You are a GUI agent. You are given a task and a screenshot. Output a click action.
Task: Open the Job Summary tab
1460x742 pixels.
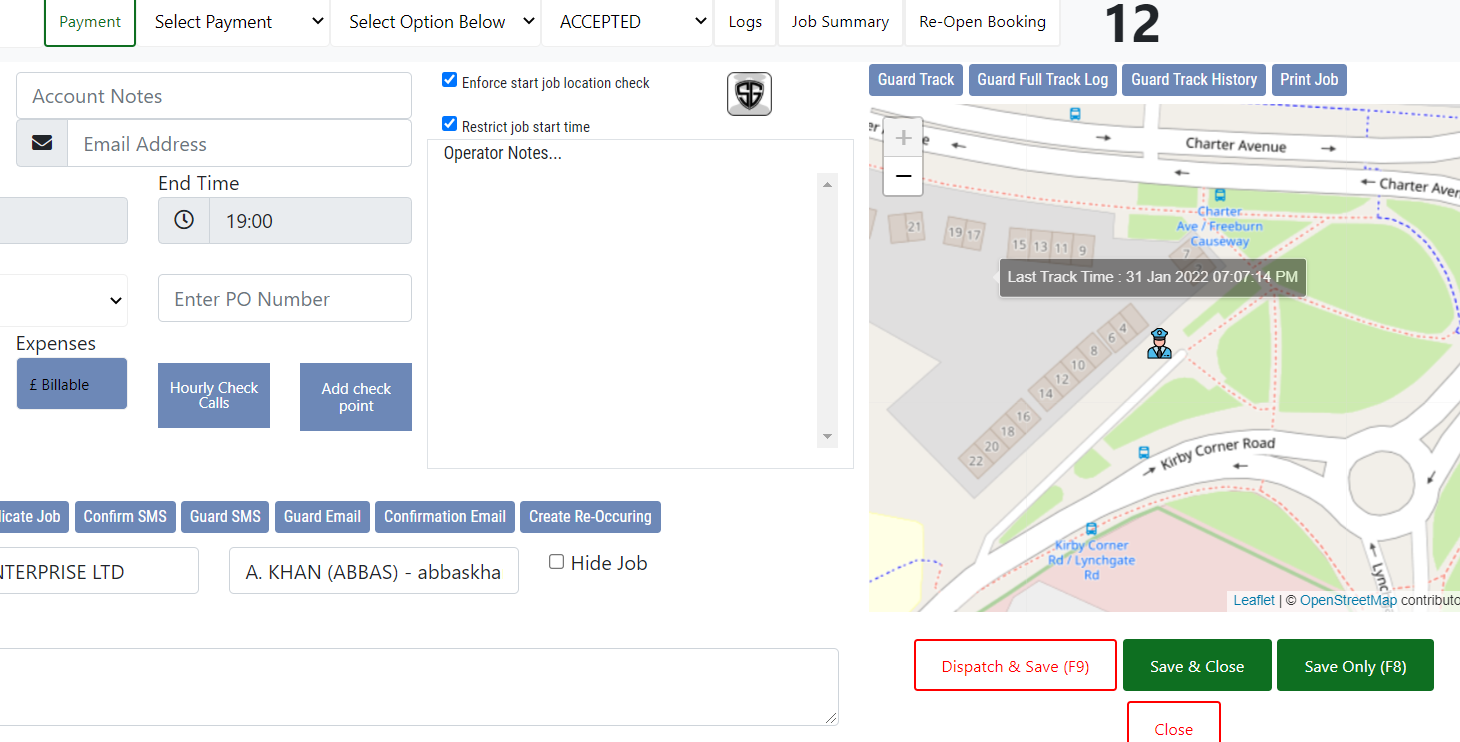840,22
